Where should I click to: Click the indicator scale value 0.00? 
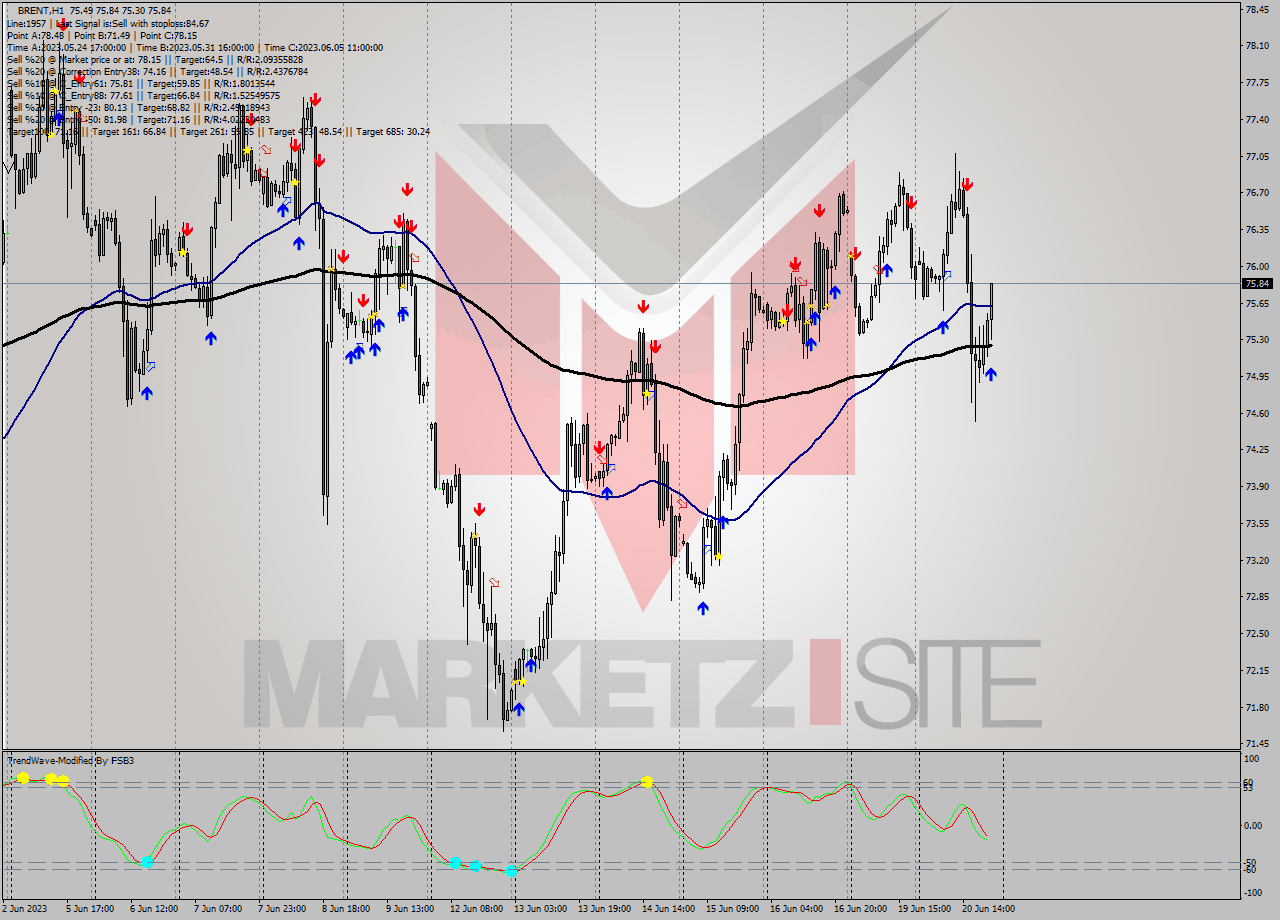[x=1254, y=825]
